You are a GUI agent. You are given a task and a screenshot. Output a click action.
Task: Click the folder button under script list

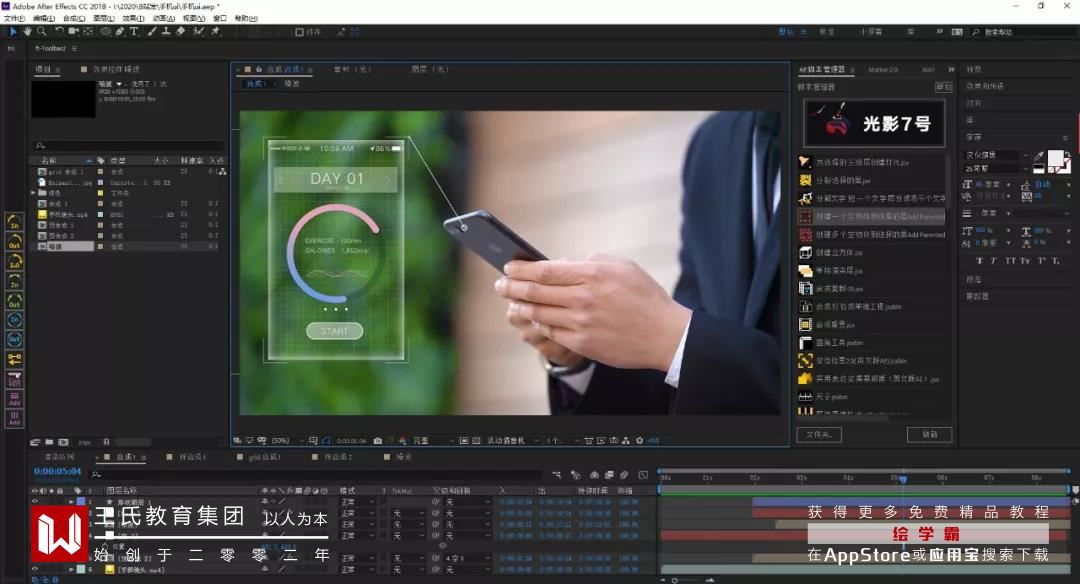click(x=819, y=435)
